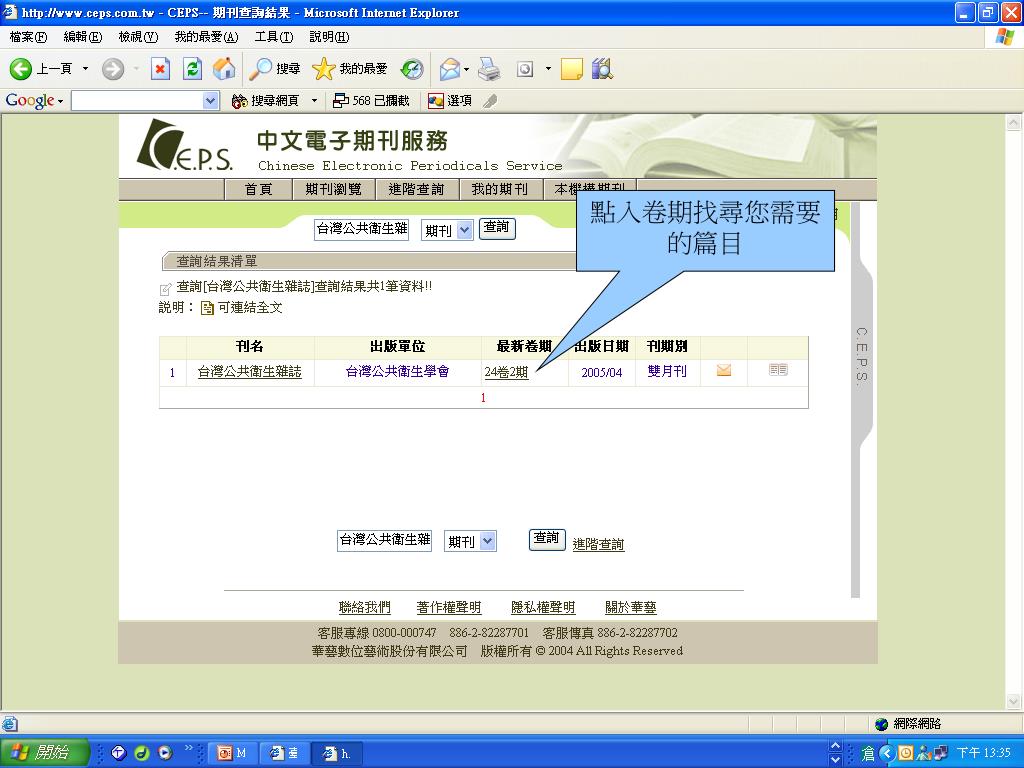1024x768 pixels.
Task: Open the Search magnifier toolbar button
Action: [275, 69]
